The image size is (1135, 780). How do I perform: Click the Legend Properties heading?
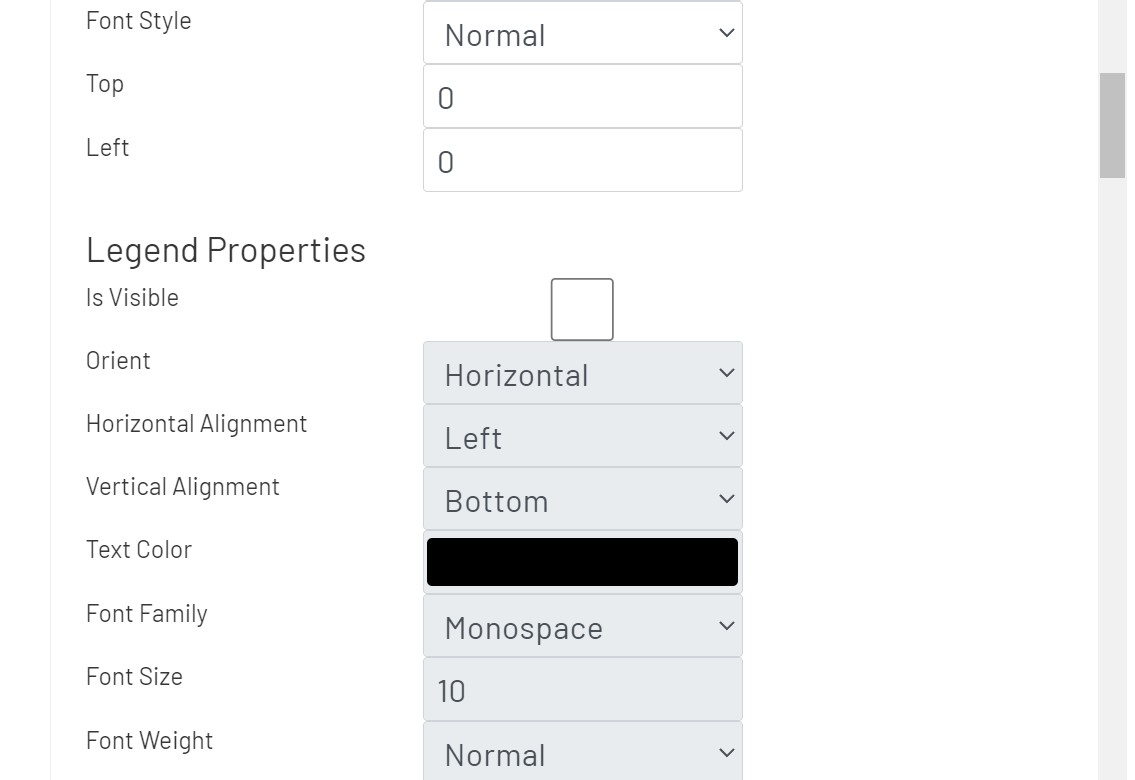(x=226, y=249)
